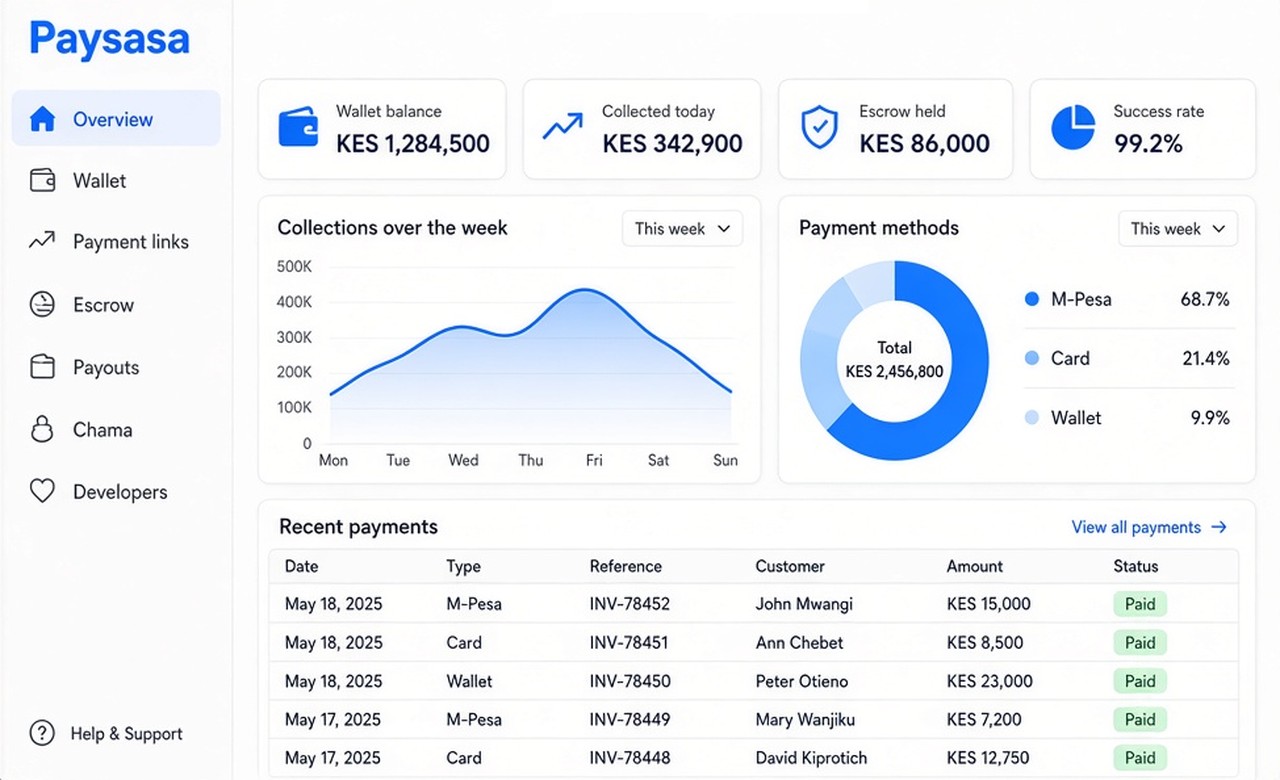Click the Paid badge for Peter Otieno
Viewport: 1280px width, 780px height.
click(1140, 681)
